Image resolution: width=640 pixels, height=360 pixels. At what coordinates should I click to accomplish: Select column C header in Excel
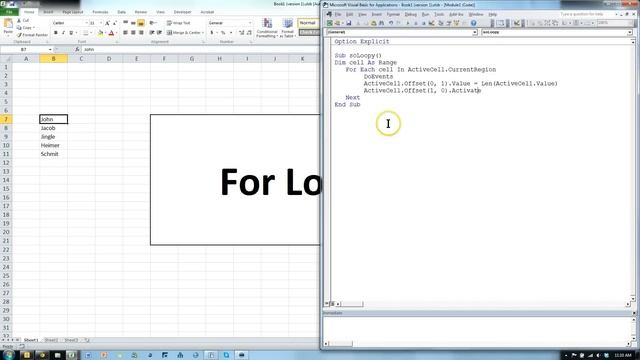[x=81, y=59]
